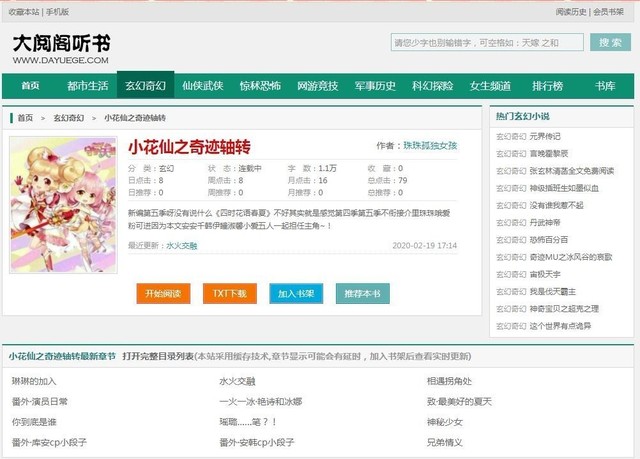Click the 推荐本书 button
Image resolution: width=640 pixels, height=459 pixels.
(x=362, y=294)
